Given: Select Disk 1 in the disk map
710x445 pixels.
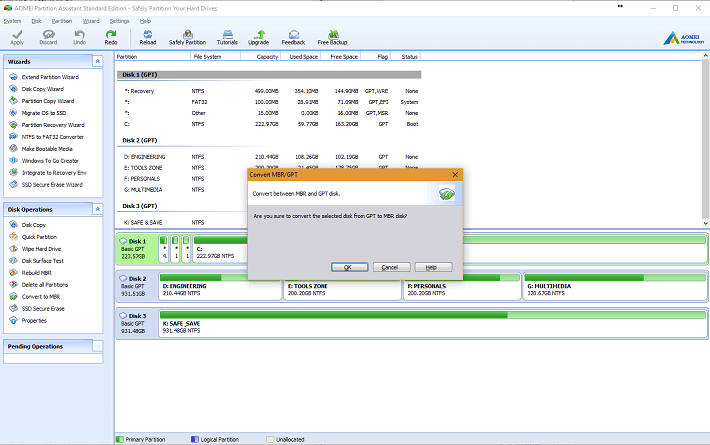Looking at the screenshot, I should coord(136,249).
